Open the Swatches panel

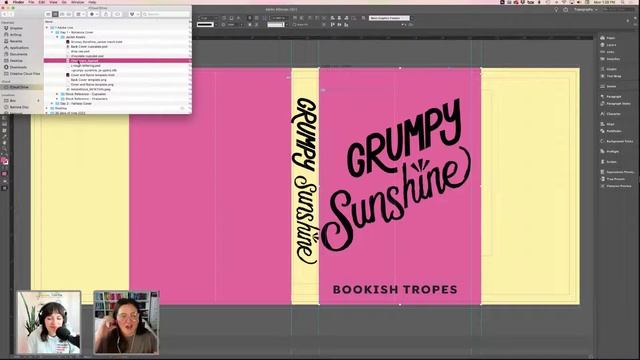point(610,59)
